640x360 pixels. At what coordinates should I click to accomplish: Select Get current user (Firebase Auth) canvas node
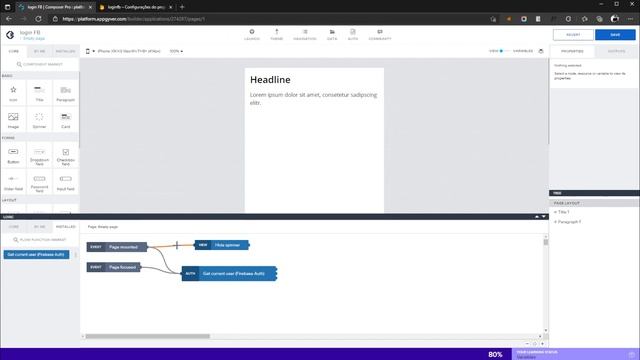[229, 273]
